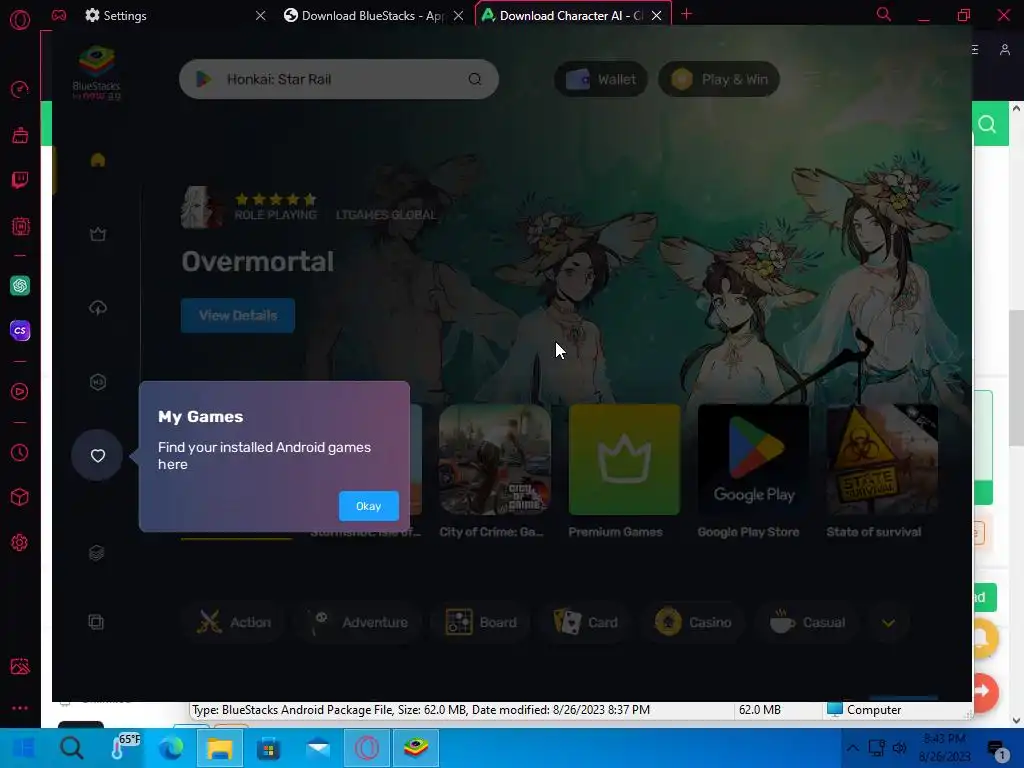Image resolution: width=1024 pixels, height=768 pixels.
Task: Open BlueStacks from the taskbar
Action: (x=416, y=748)
